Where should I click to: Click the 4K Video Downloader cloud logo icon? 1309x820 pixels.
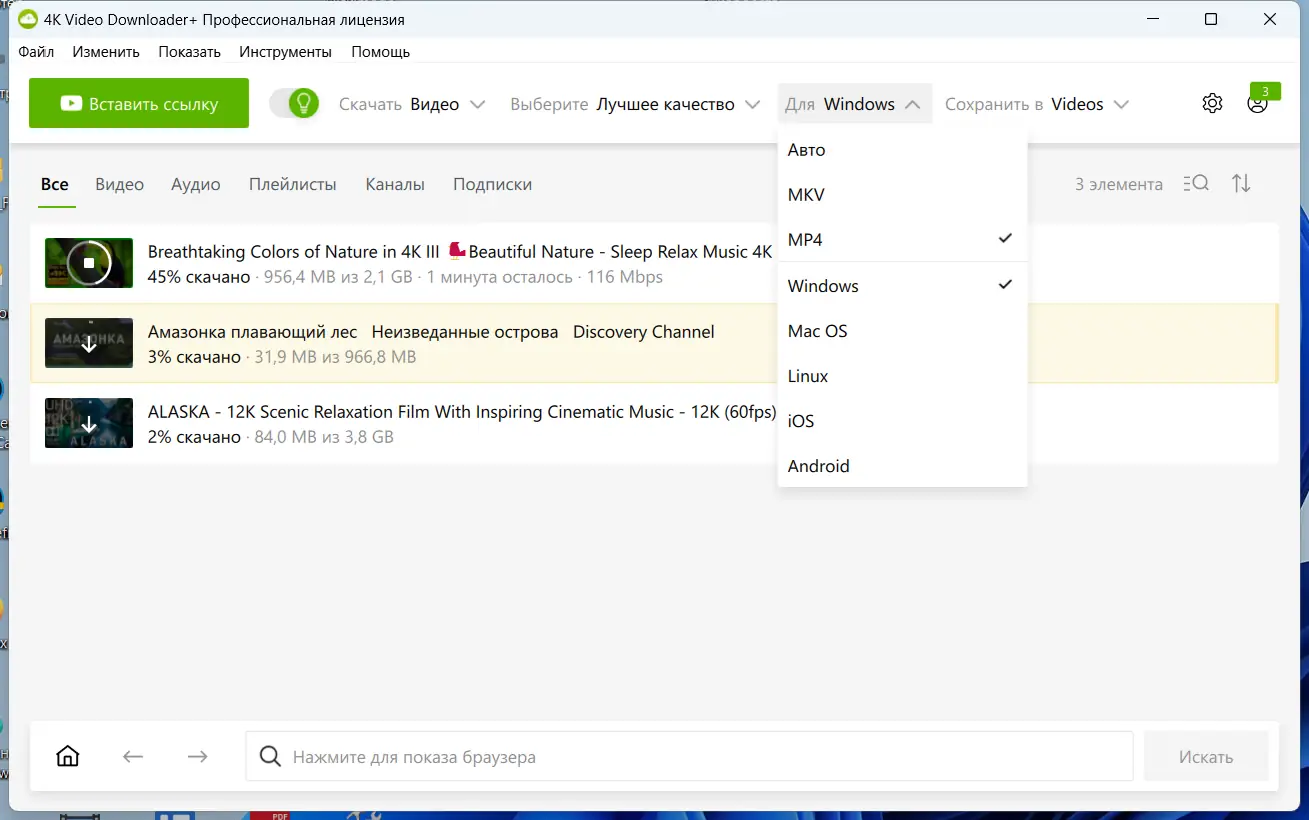(x=28, y=20)
